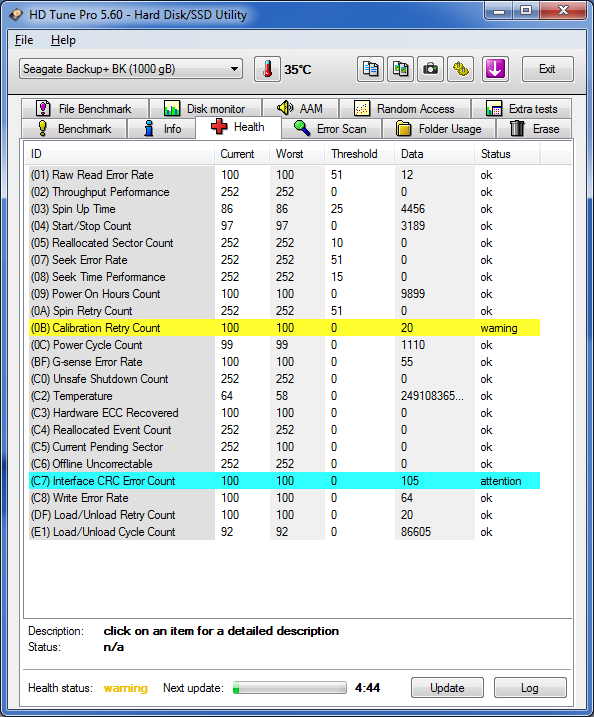Switch to the Error Scan tab

click(x=331, y=128)
